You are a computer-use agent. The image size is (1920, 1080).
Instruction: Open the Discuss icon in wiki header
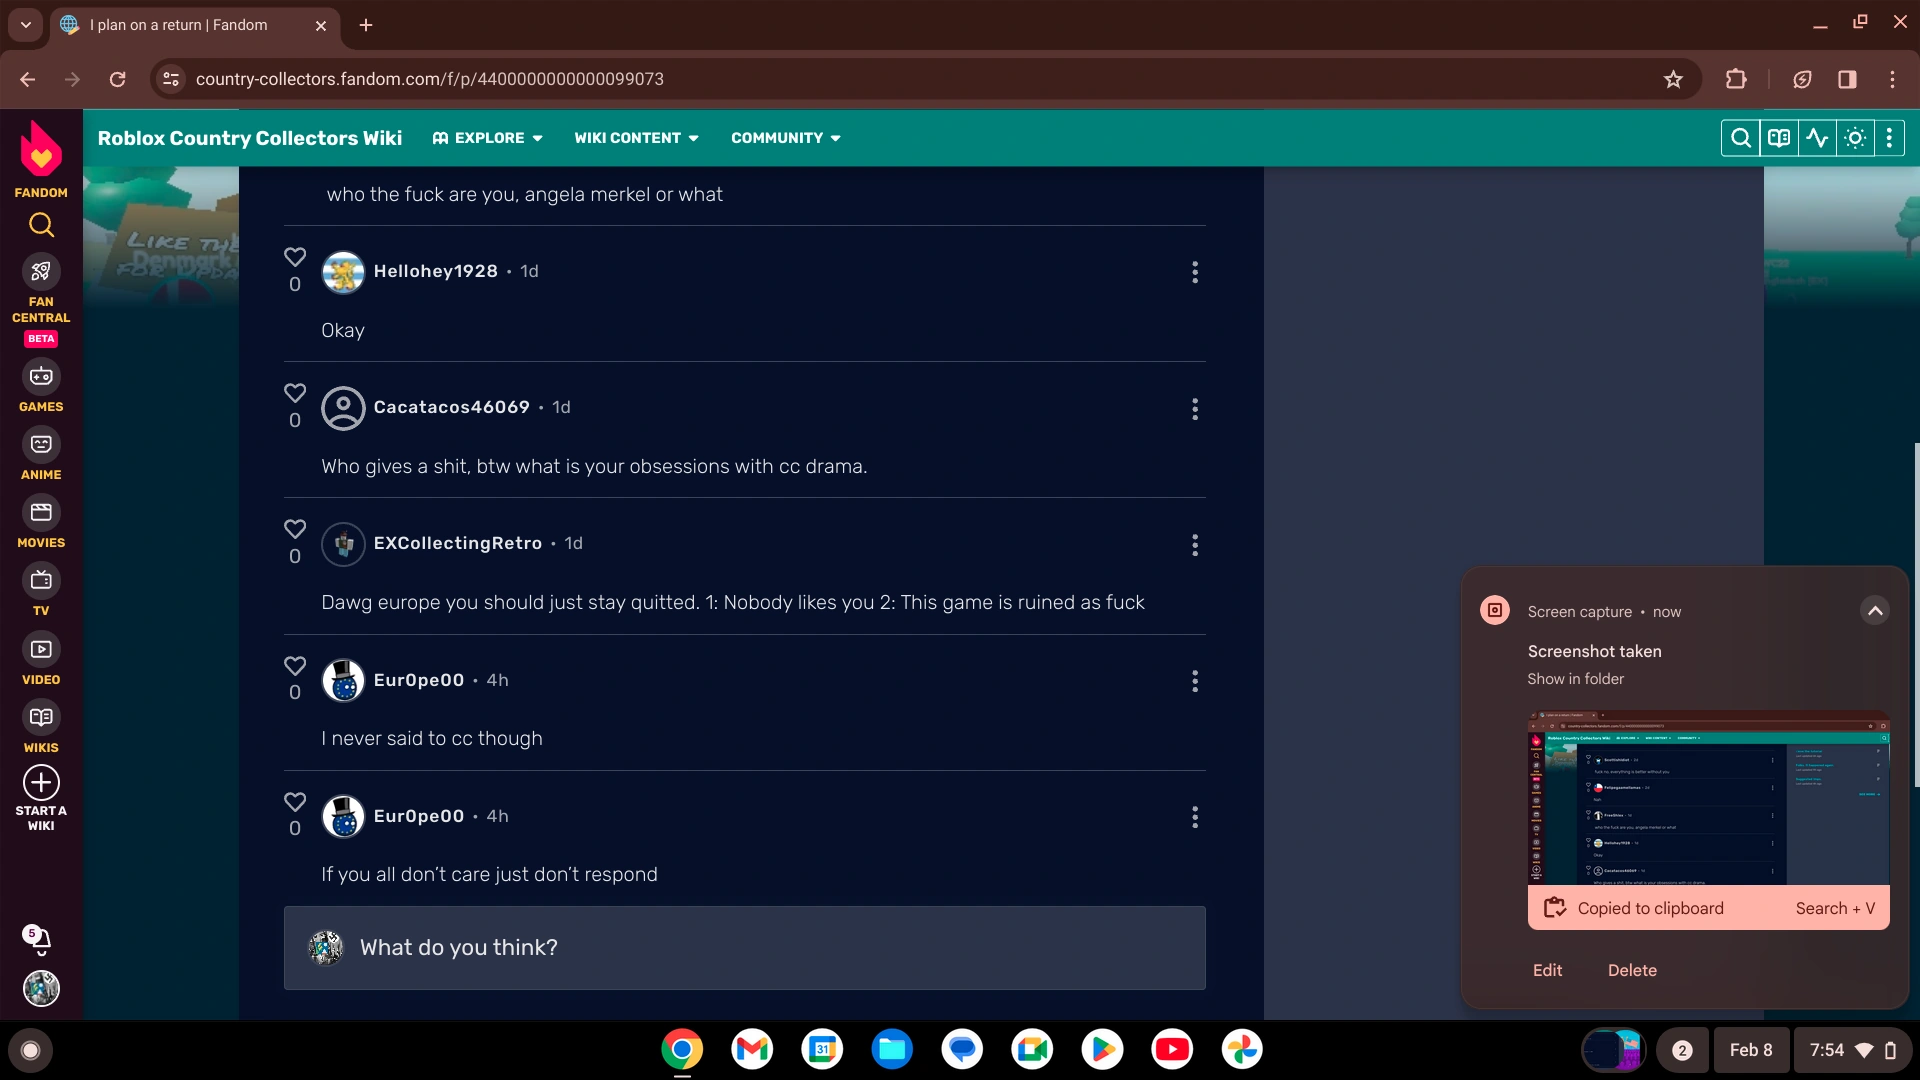pyautogui.click(x=1779, y=138)
